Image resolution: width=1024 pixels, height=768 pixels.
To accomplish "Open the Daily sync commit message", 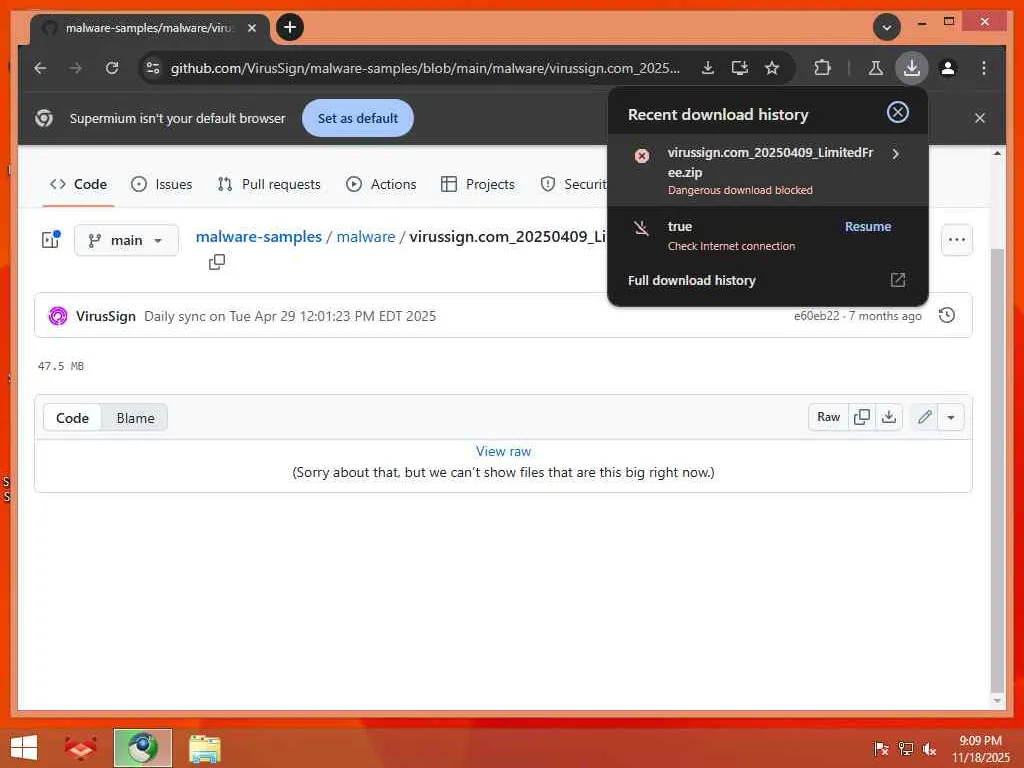I will (289, 316).
